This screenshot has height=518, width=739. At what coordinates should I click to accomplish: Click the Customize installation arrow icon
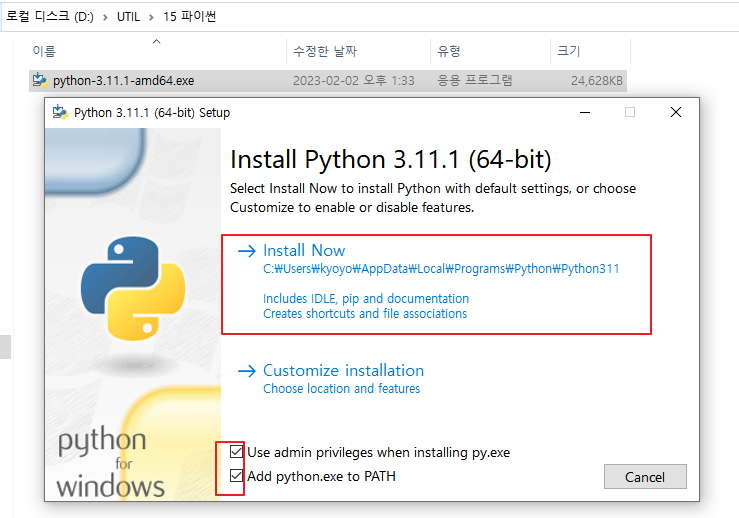point(247,371)
